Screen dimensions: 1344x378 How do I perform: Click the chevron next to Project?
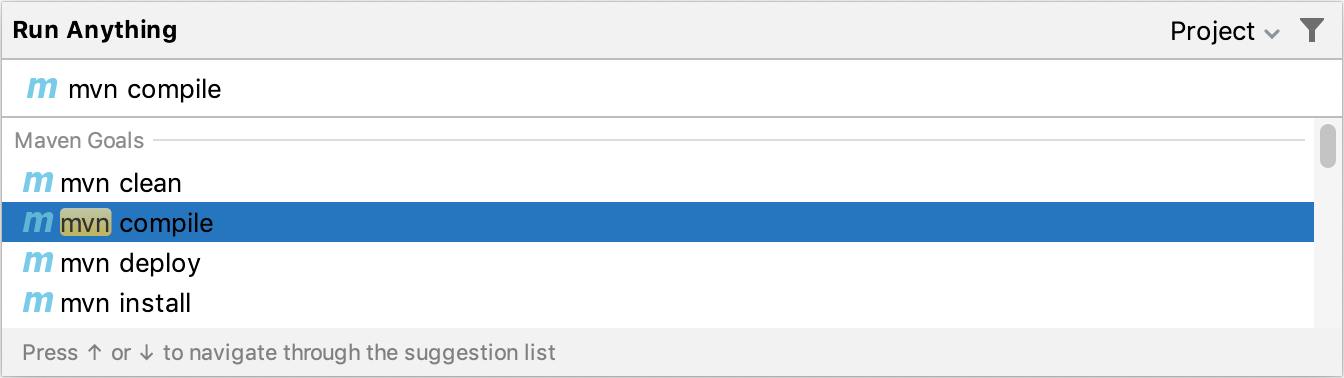[1271, 34]
